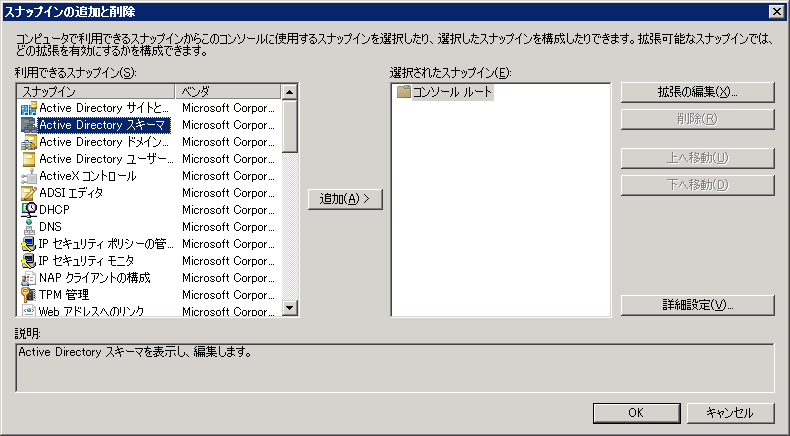Click the NAP クライアントの構成 icon
The height and width of the screenshot is (436, 790).
(x=29, y=277)
